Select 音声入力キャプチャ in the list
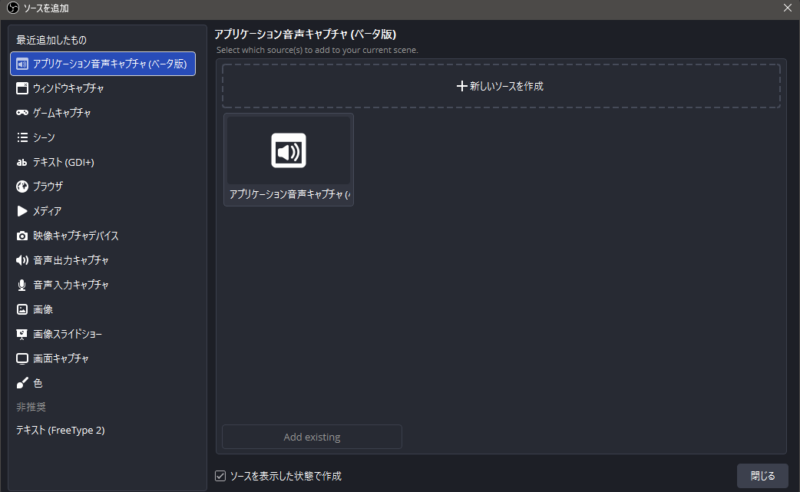 (103, 285)
